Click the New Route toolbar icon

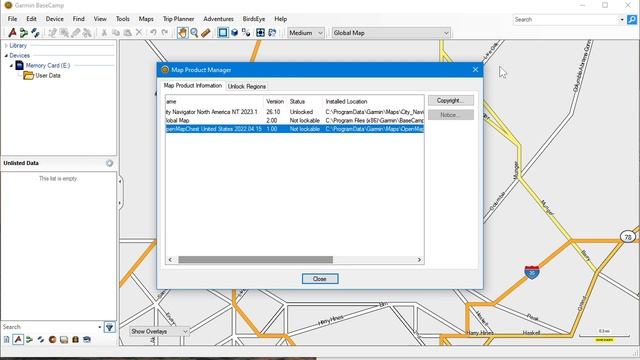point(24,33)
